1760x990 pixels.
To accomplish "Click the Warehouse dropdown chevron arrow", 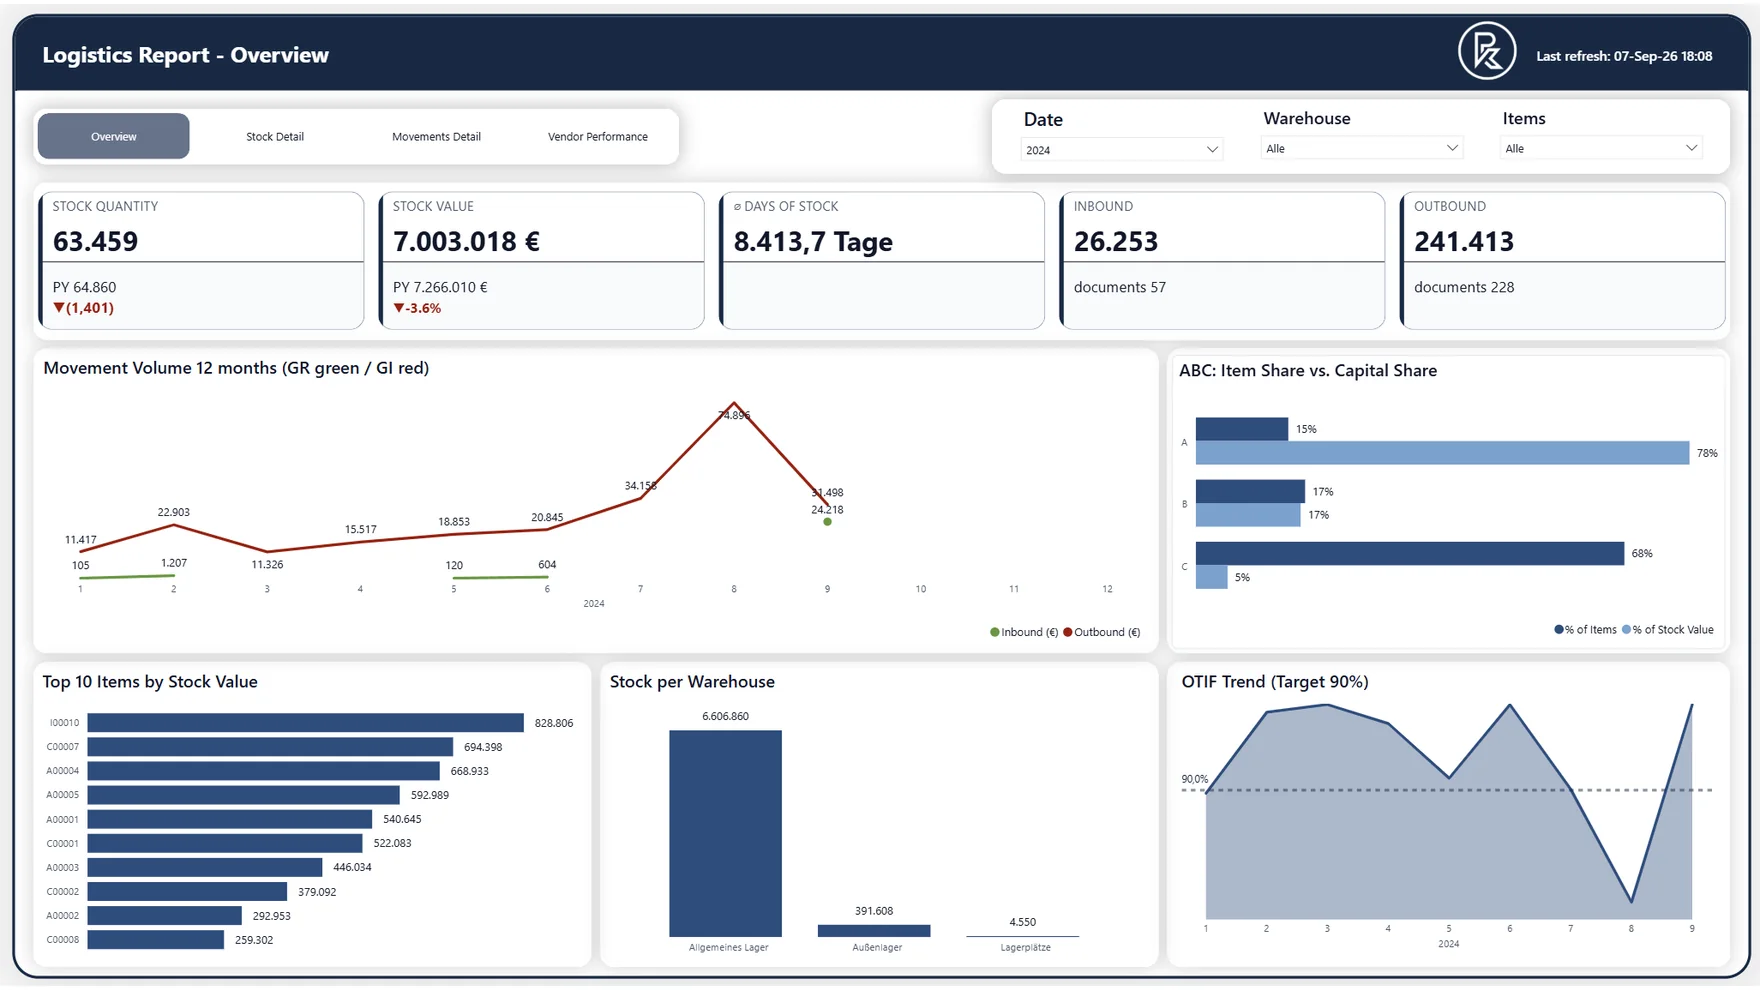I will click(1452, 148).
